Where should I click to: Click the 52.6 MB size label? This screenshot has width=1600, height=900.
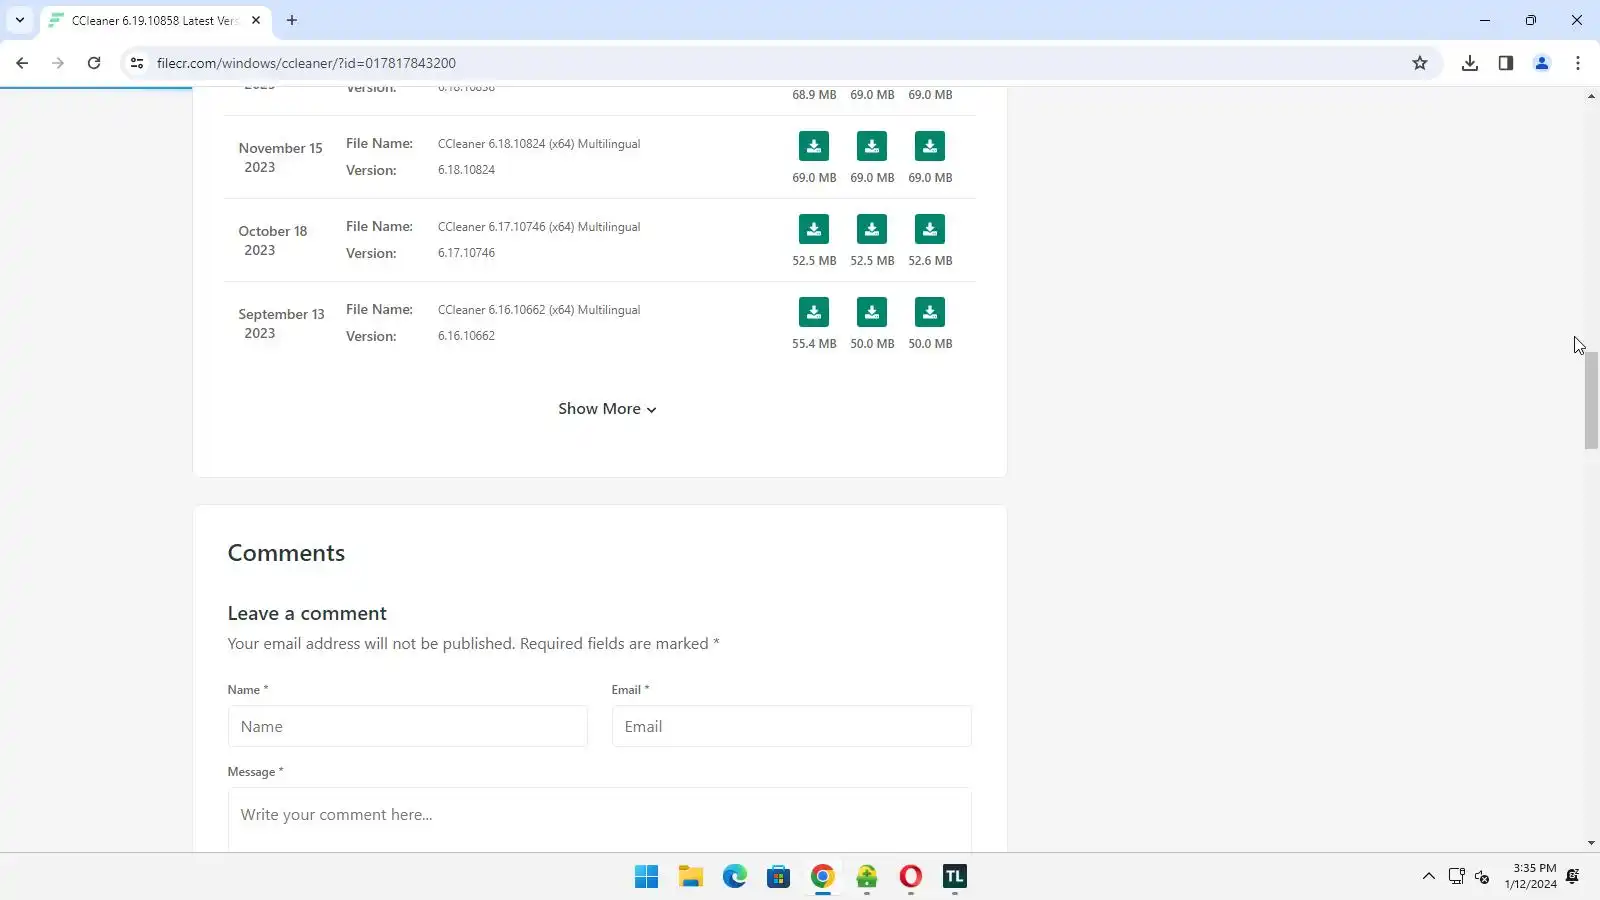[930, 261]
